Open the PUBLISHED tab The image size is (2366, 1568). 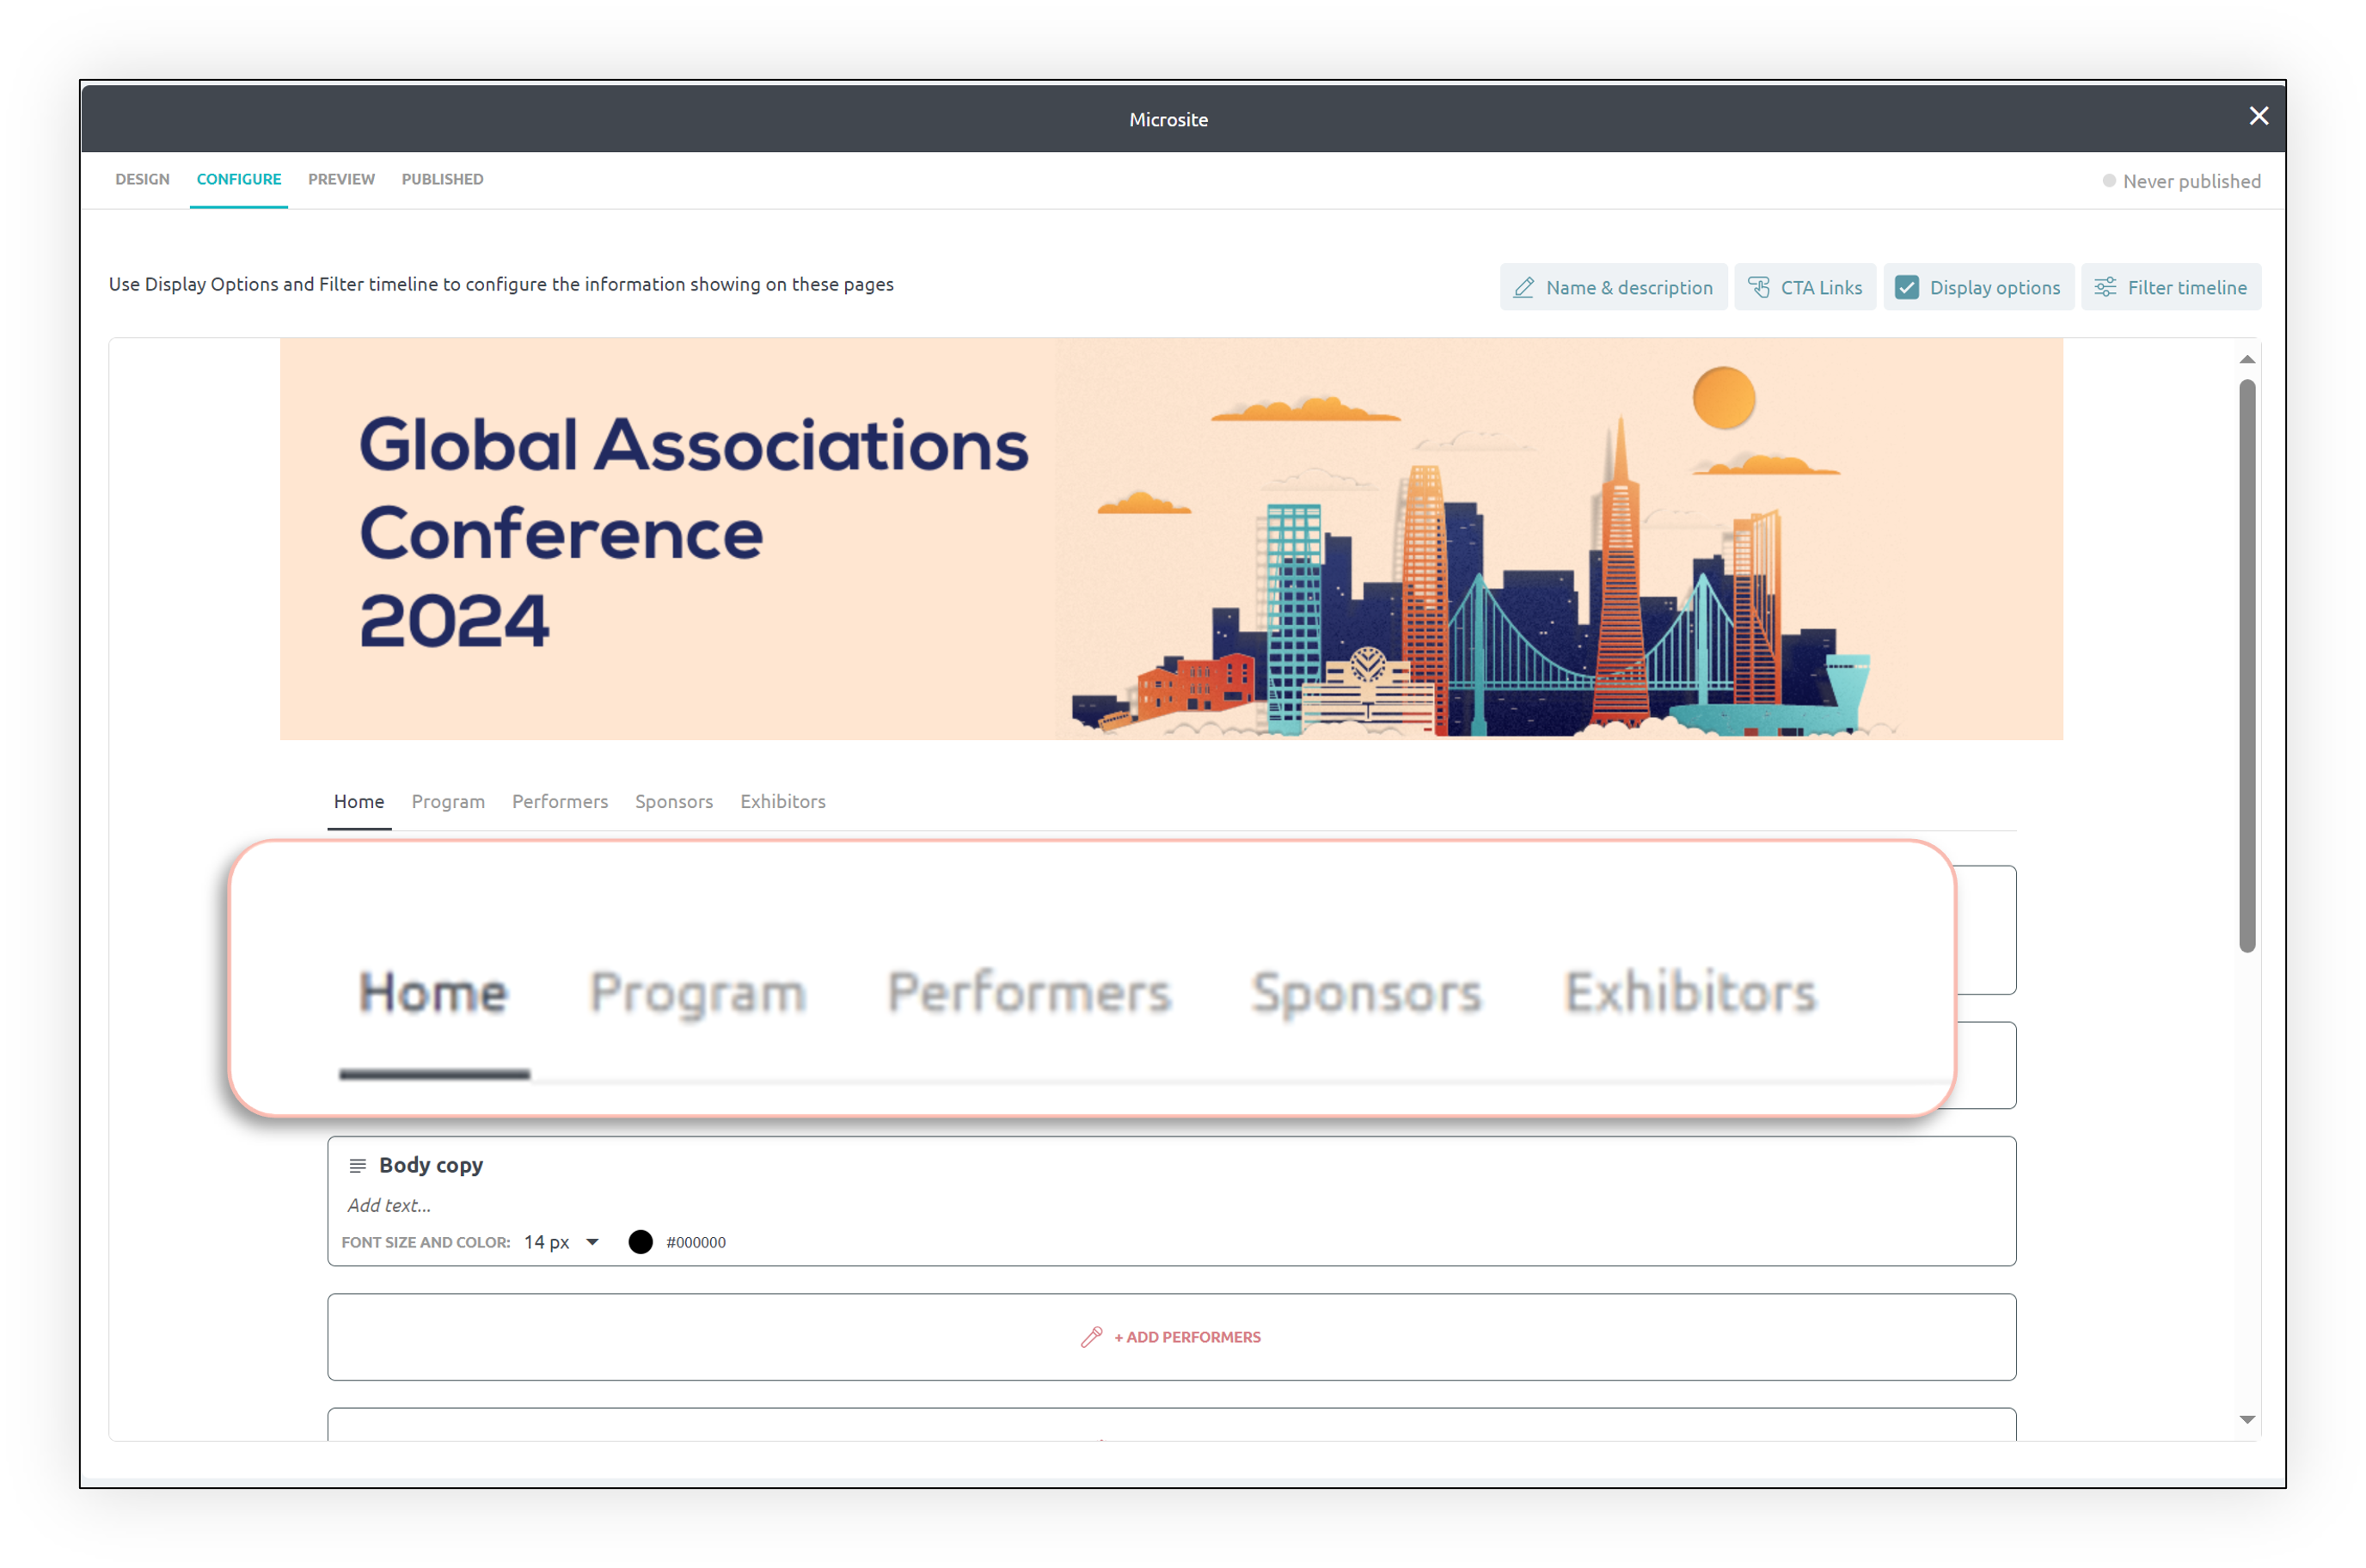click(442, 179)
